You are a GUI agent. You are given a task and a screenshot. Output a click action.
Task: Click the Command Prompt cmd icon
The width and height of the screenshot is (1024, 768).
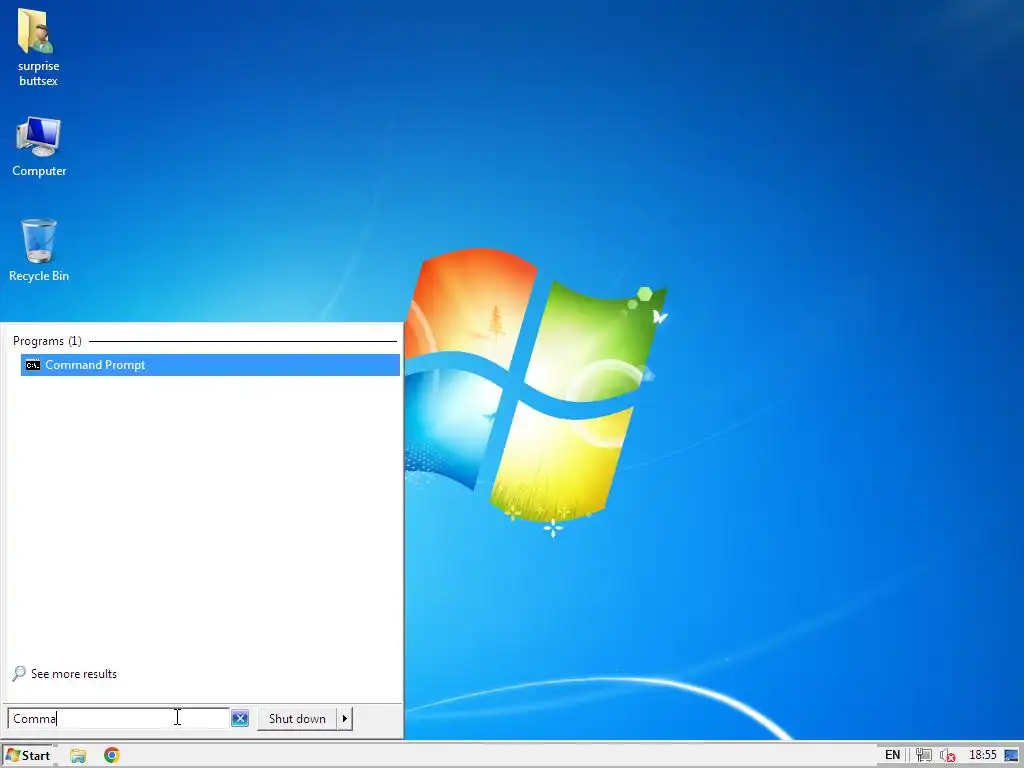[x=33, y=365]
